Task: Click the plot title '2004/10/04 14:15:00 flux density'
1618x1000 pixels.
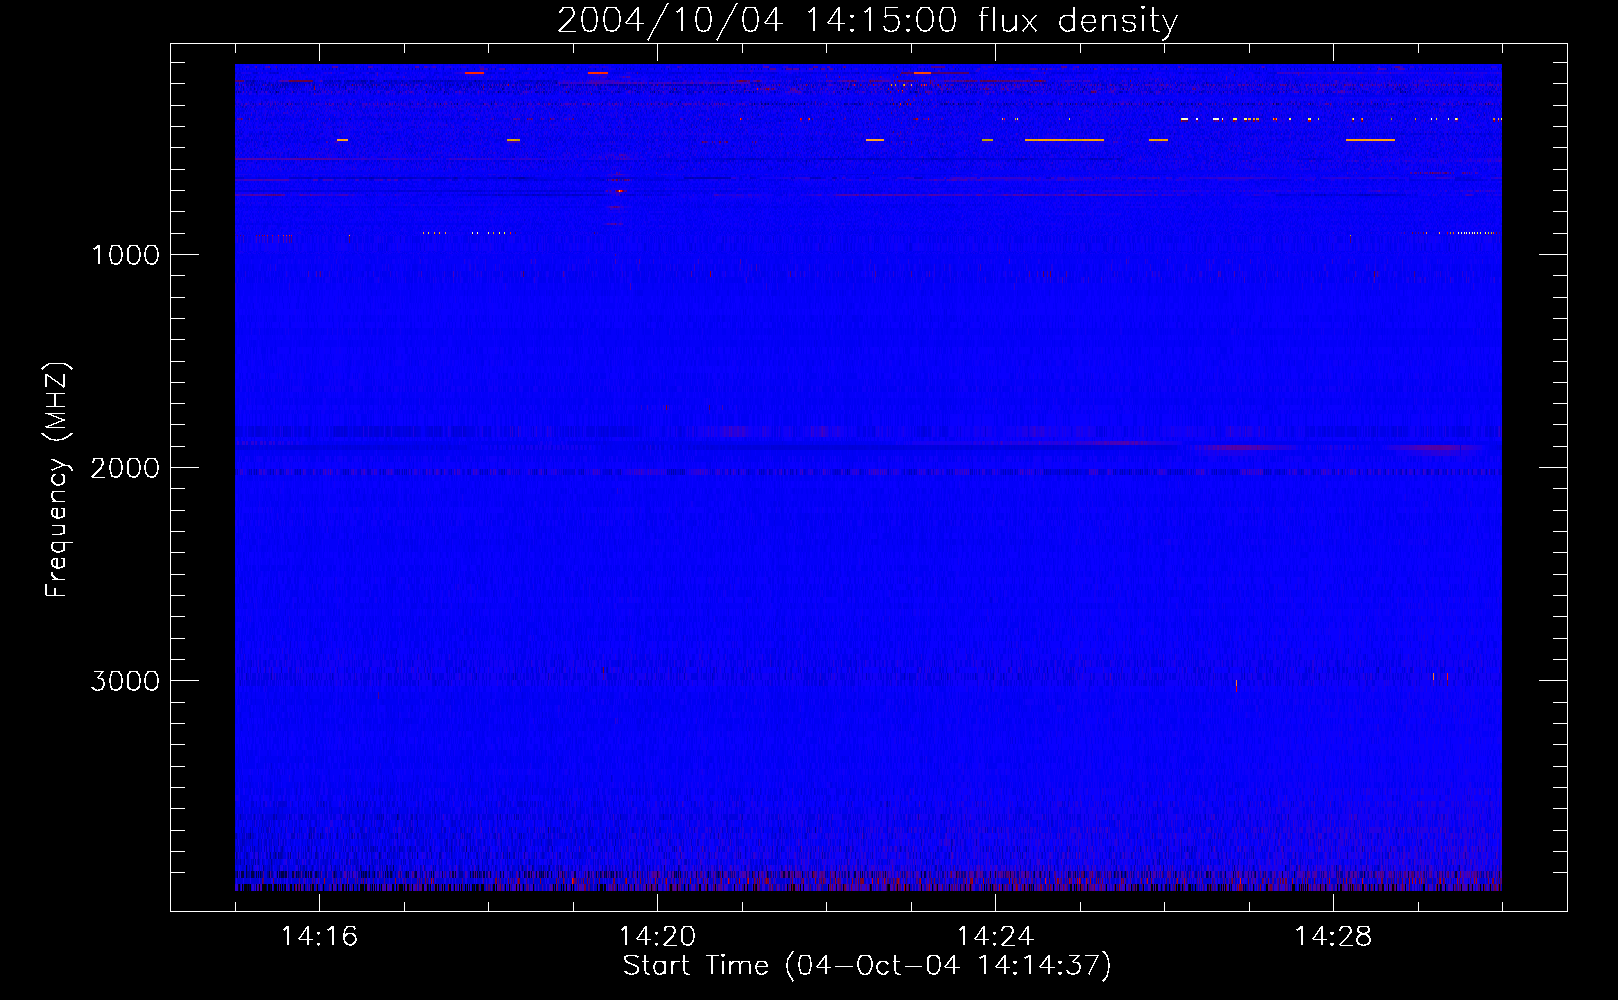Action: pyautogui.click(x=867, y=21)
